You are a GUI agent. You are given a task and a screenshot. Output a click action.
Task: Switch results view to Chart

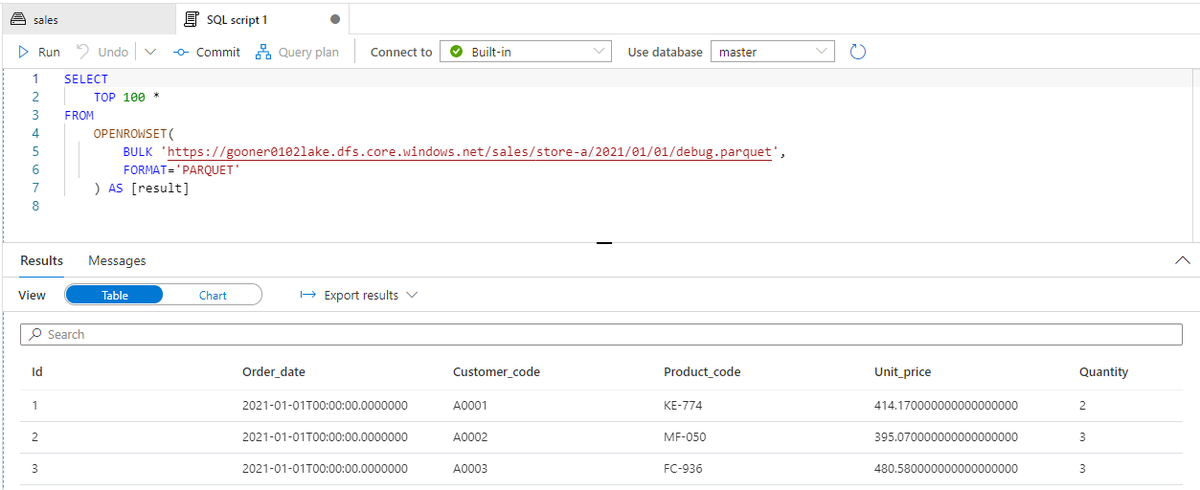point(212,295)
